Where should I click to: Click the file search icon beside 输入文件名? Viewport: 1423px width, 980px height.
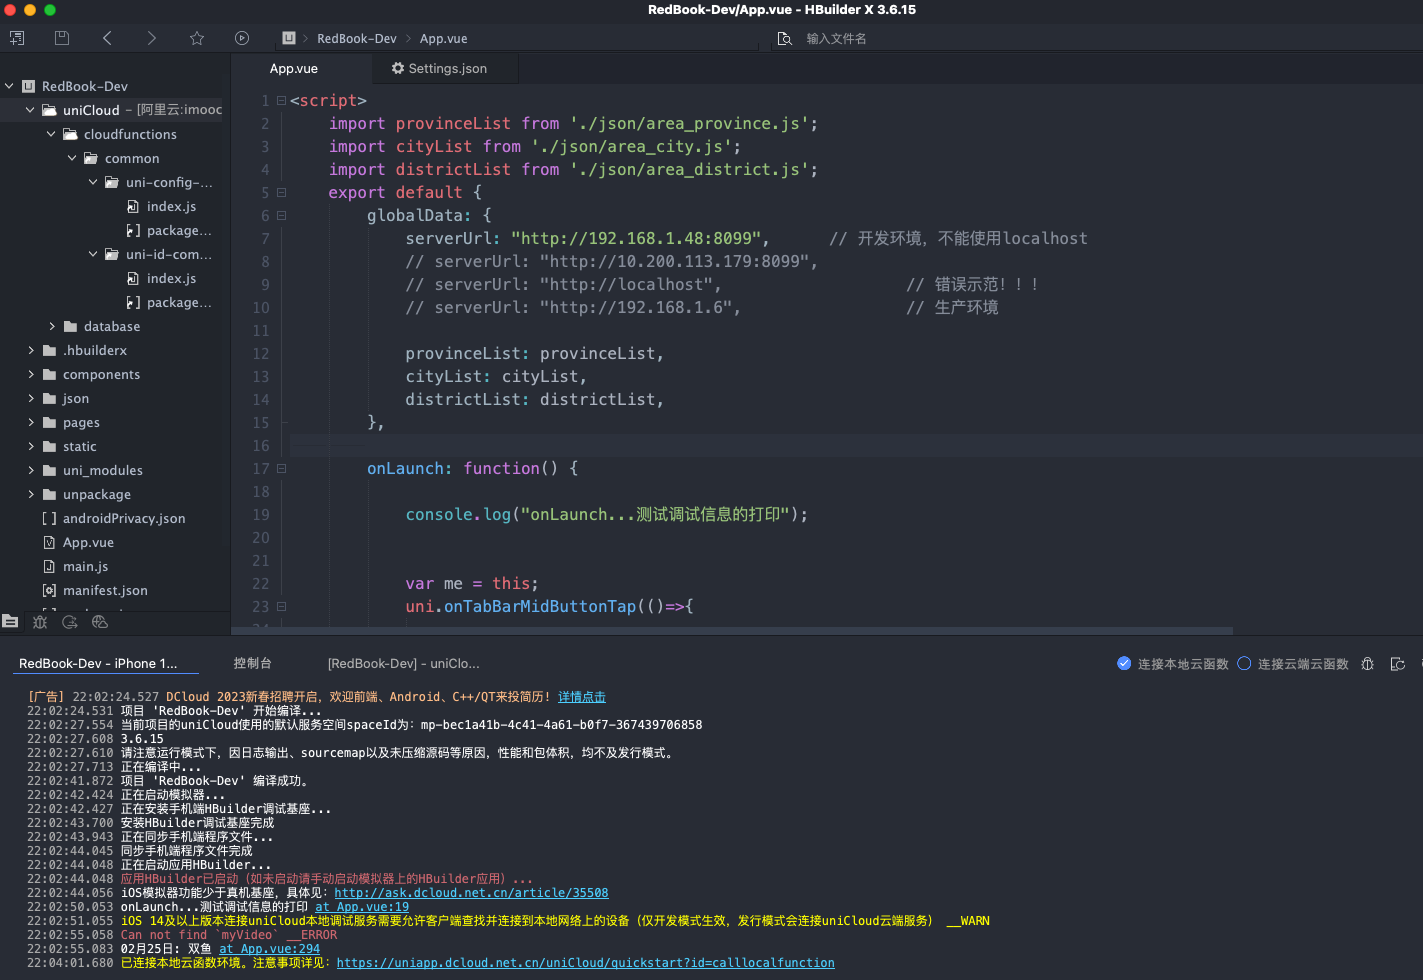(x=785, y=38)
